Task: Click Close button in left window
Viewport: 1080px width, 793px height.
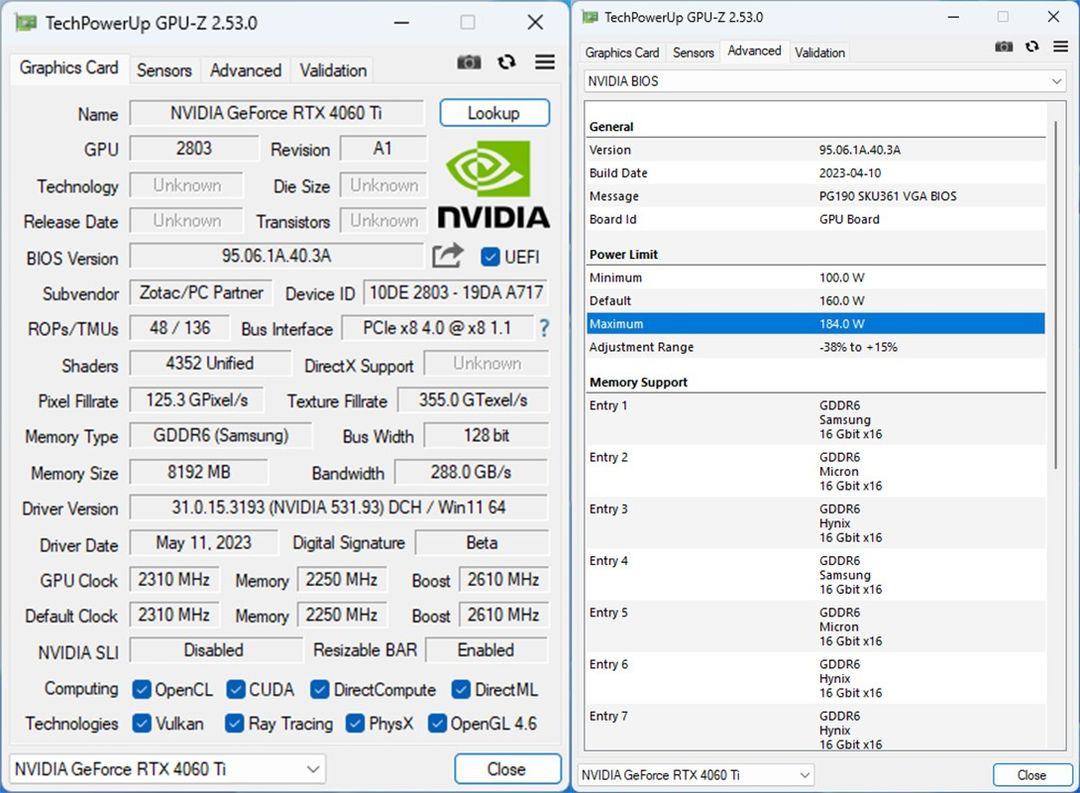Action: (507, 769)
